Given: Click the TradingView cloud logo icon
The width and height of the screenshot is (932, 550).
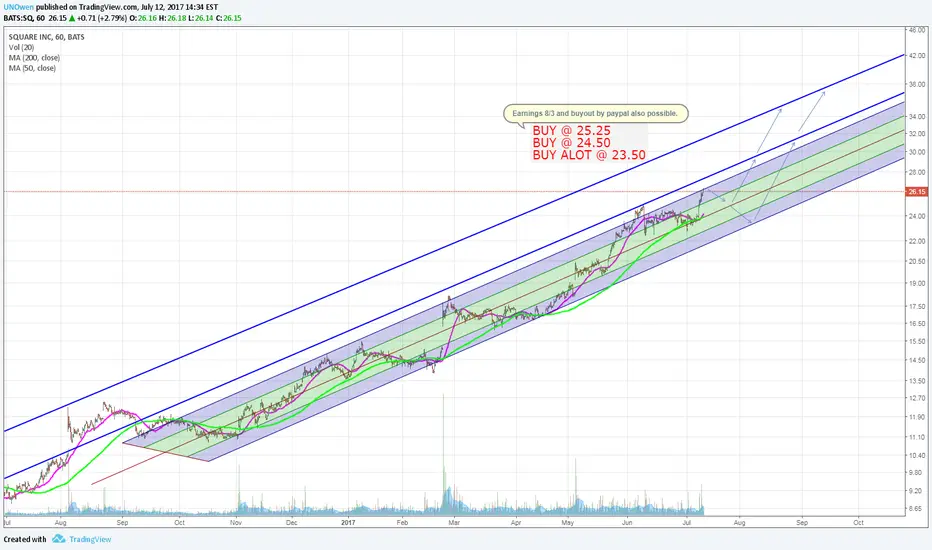Looking at the screenshot, I should coord(58,539).
